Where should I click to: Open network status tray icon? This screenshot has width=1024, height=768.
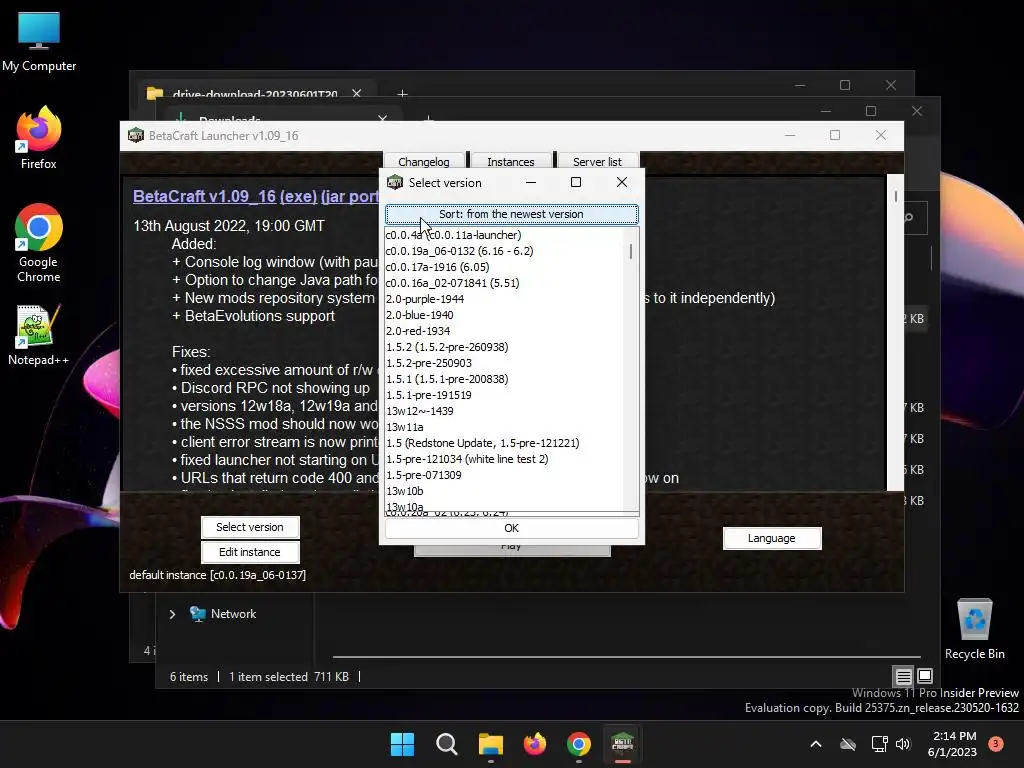tap(879, 744)
